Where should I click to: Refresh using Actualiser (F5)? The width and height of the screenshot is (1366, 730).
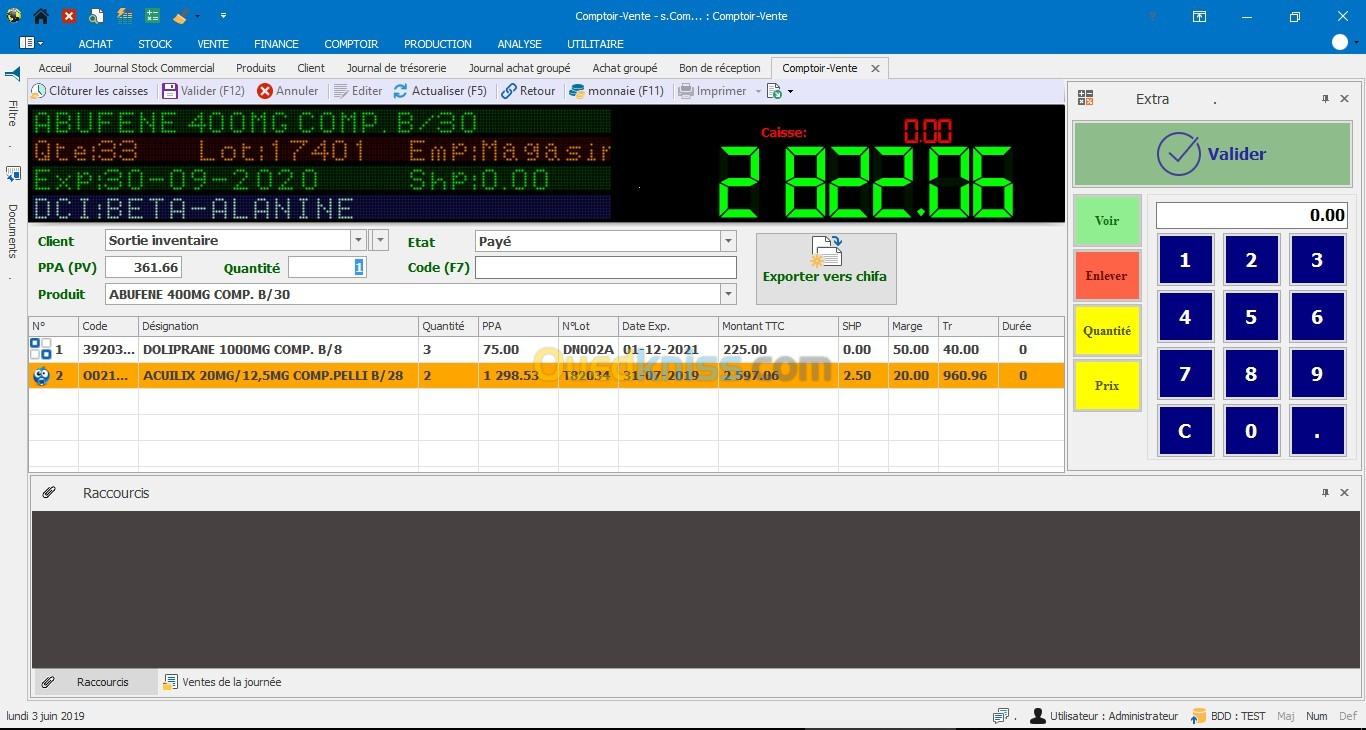(439, 91)
